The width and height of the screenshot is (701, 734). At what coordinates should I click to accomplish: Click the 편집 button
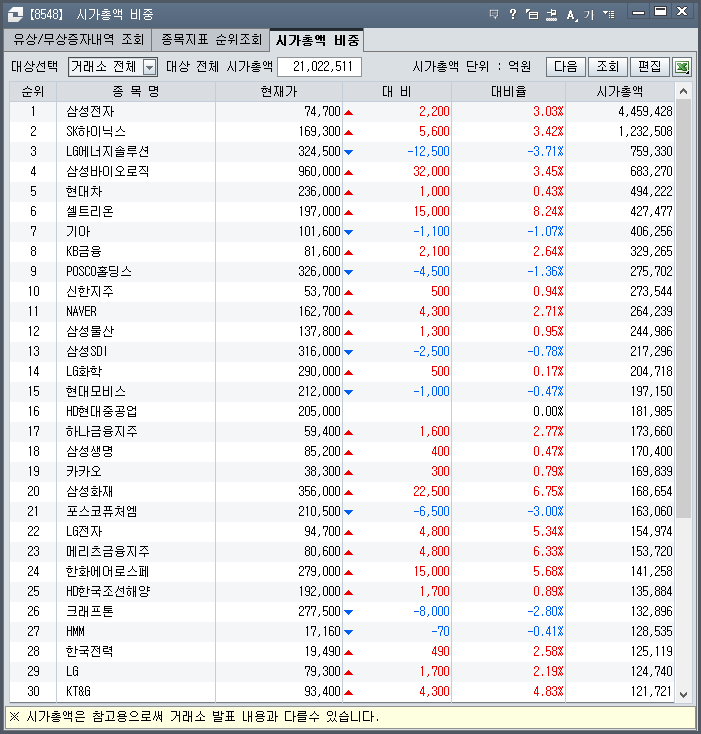coord(650,67)
